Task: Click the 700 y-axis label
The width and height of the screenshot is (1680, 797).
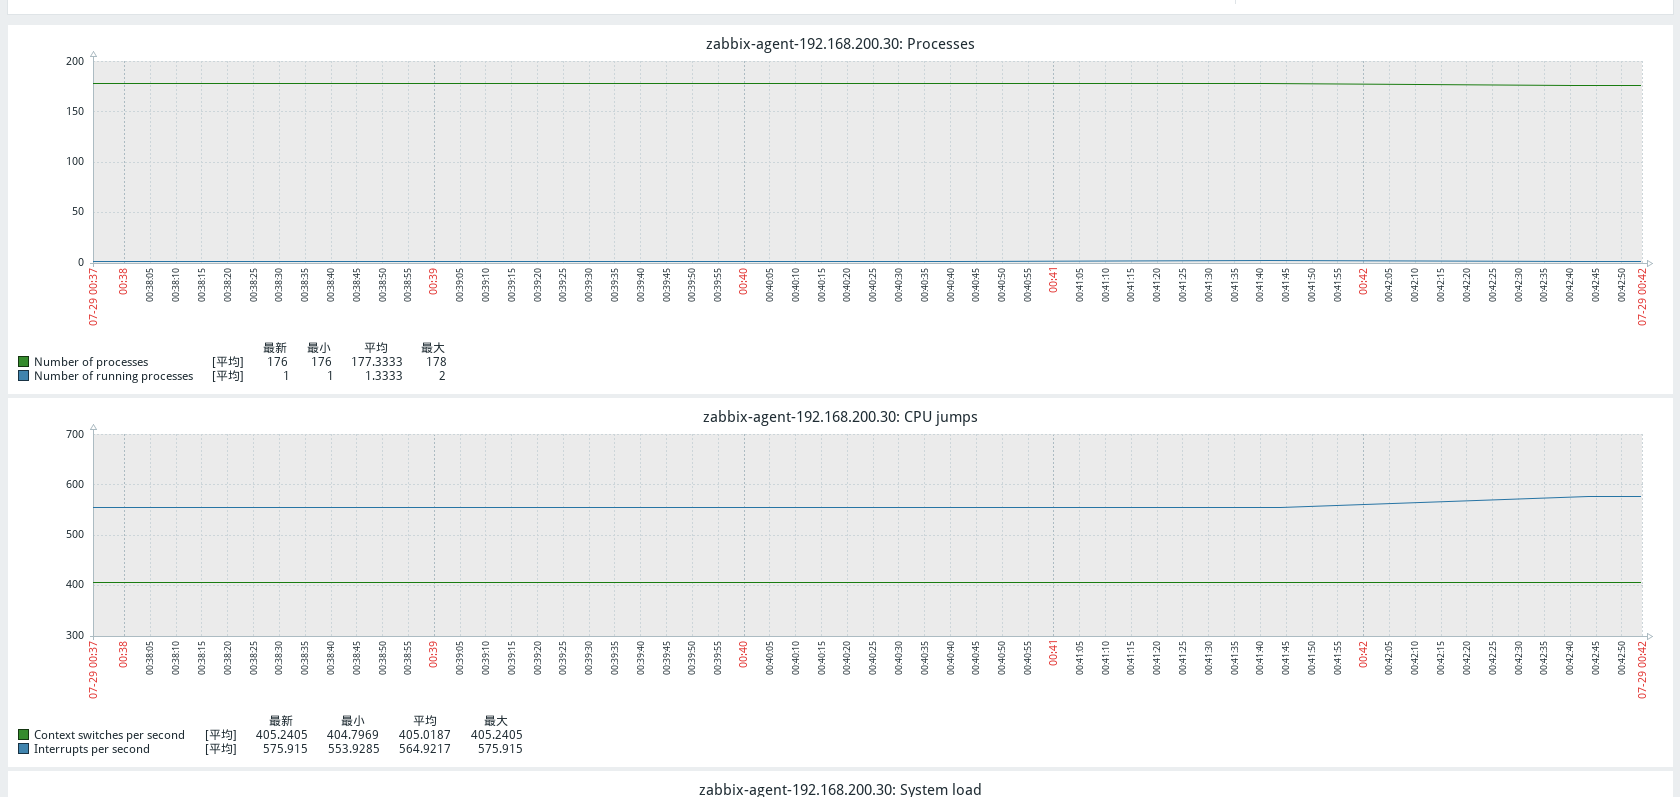Action: pyautogui.click(x=75, y=434)
